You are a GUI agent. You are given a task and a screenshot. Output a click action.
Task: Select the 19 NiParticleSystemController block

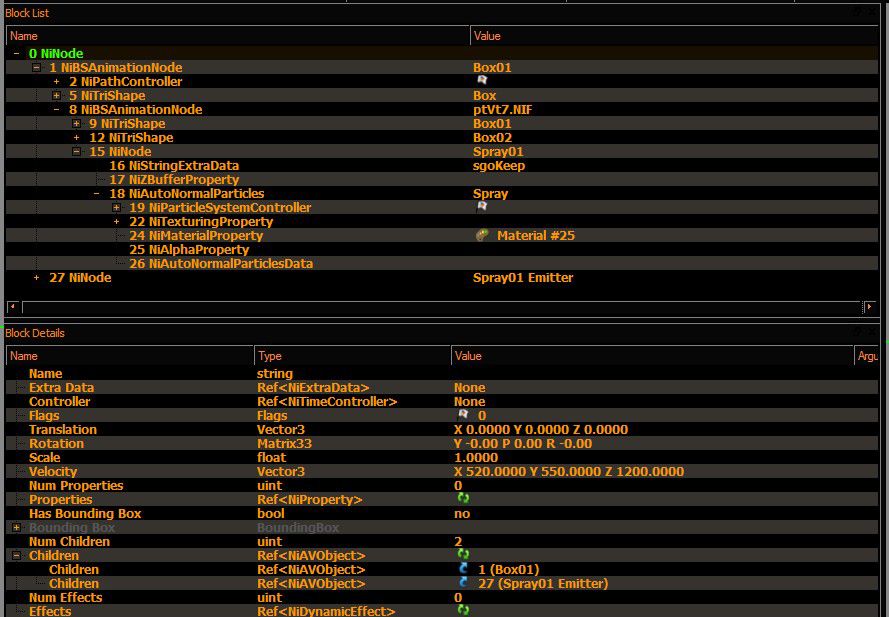coord(220,208)
